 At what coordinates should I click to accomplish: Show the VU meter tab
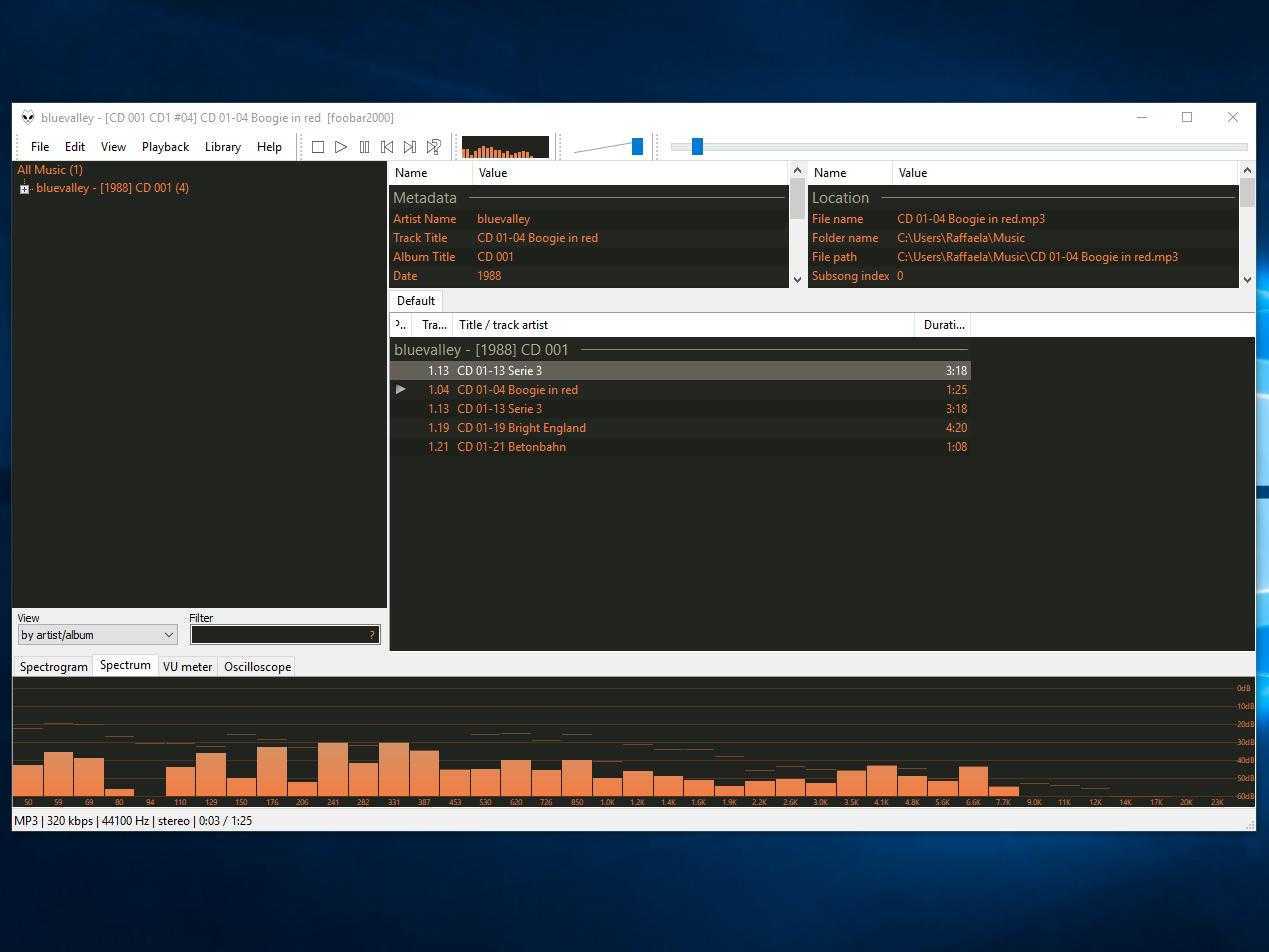[187, 667]
